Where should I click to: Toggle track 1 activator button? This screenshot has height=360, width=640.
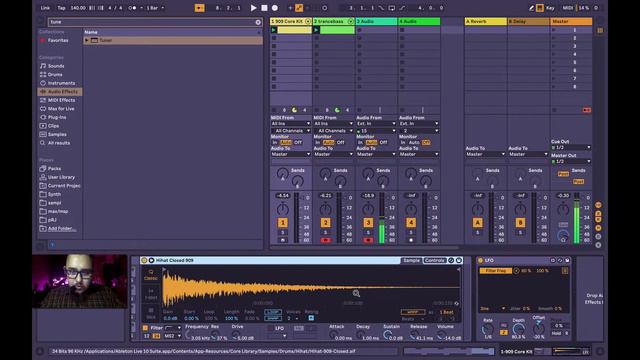[282, 222]
